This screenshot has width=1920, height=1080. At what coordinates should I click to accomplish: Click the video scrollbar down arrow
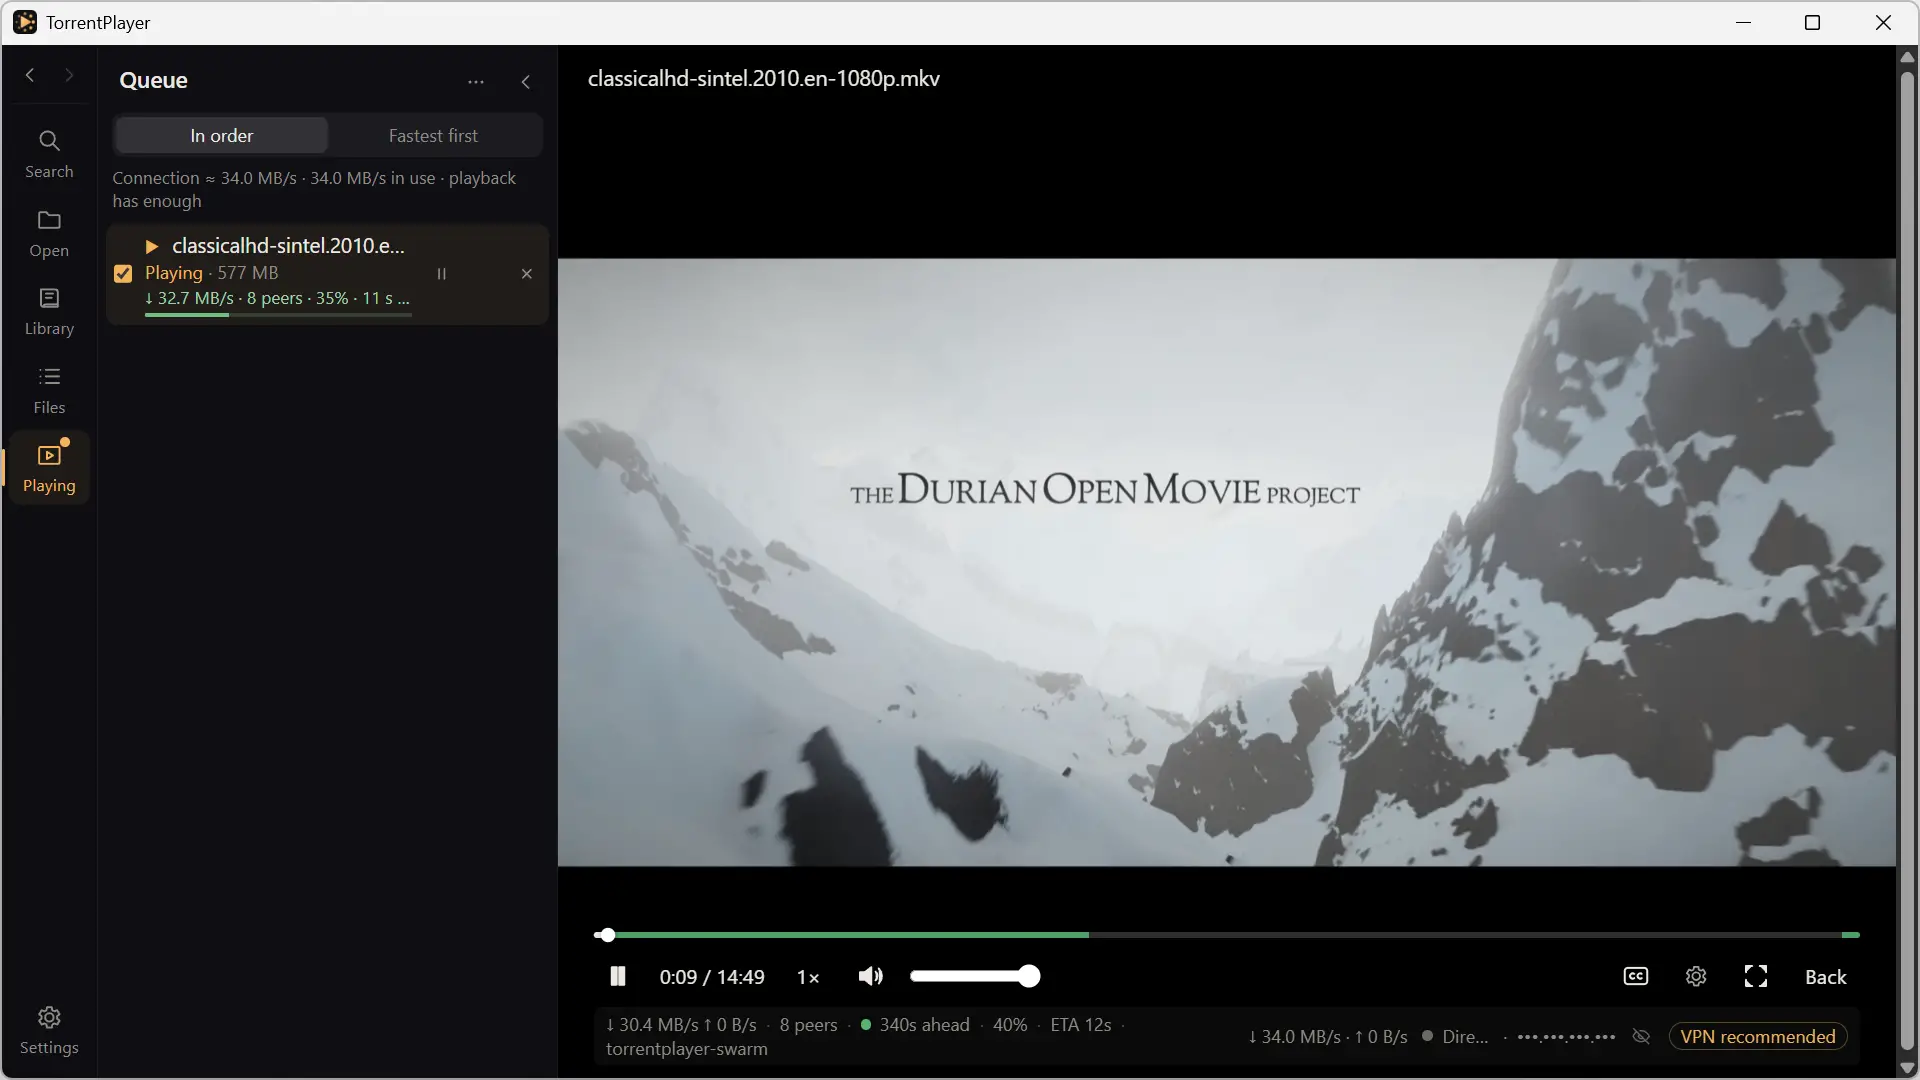click(1907, 1069)
